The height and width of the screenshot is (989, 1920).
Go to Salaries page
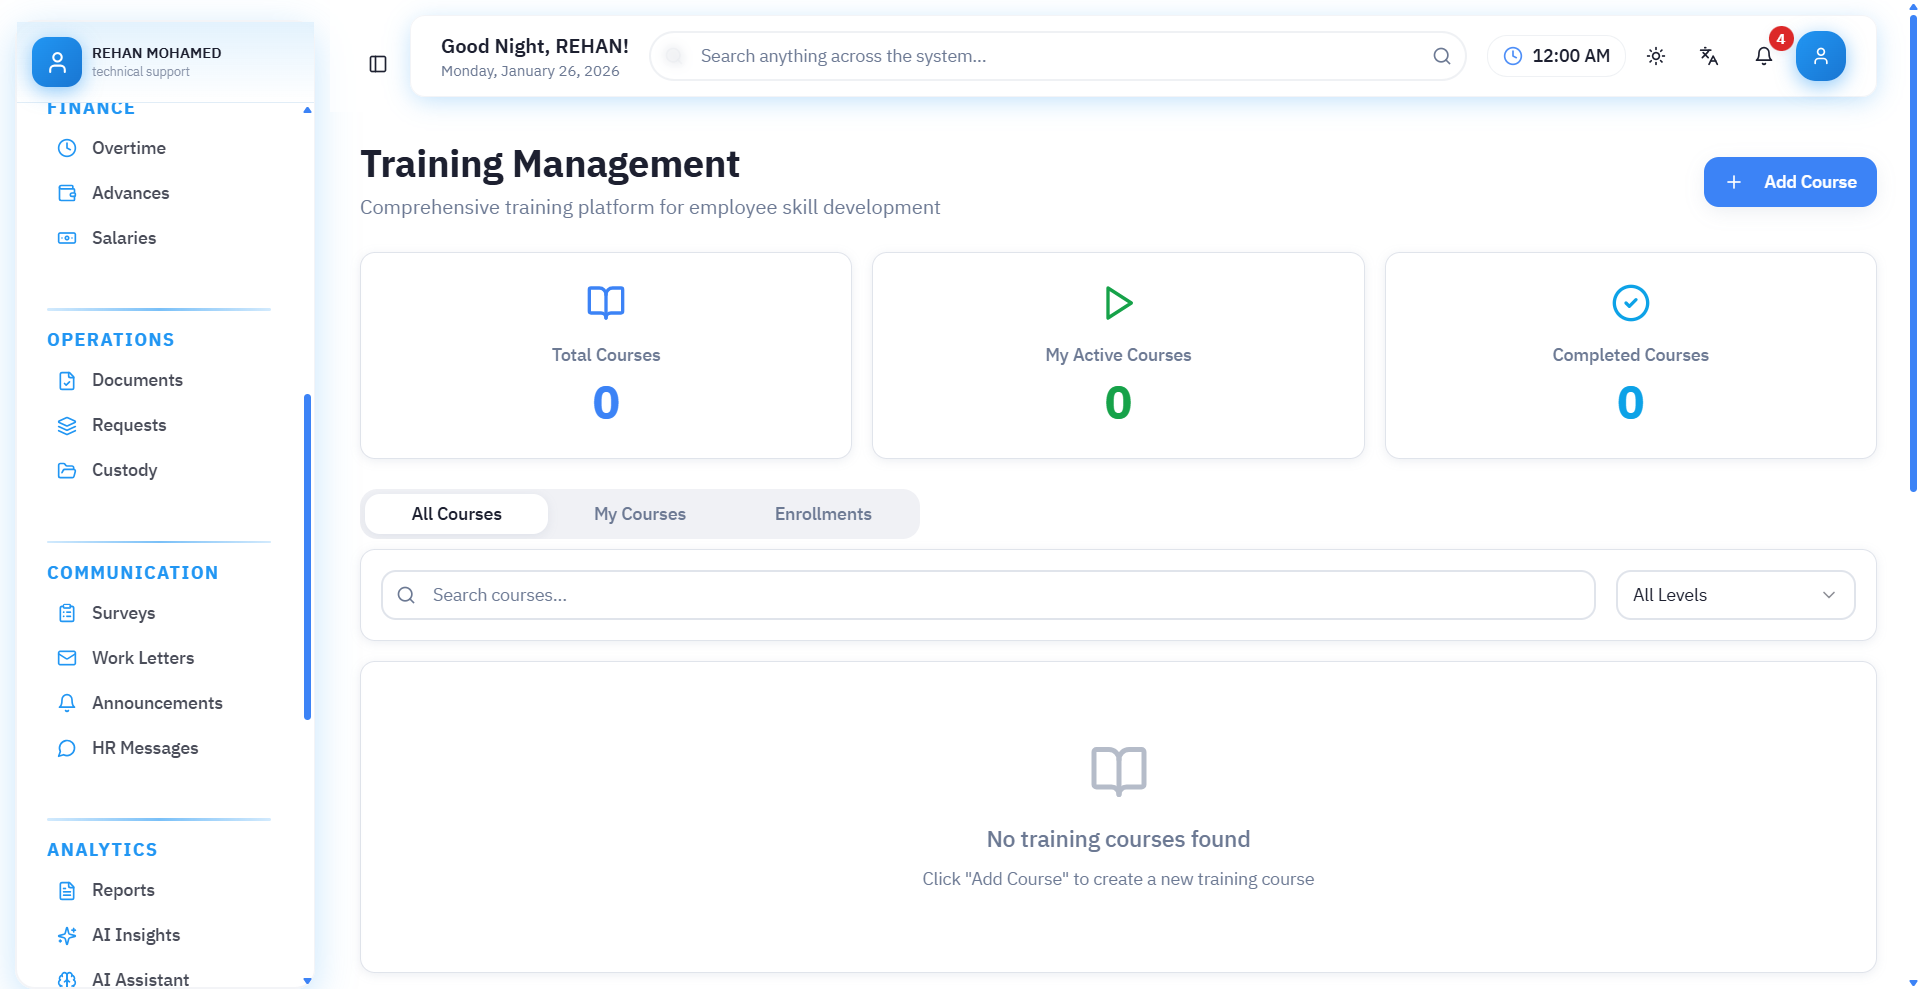123,238
